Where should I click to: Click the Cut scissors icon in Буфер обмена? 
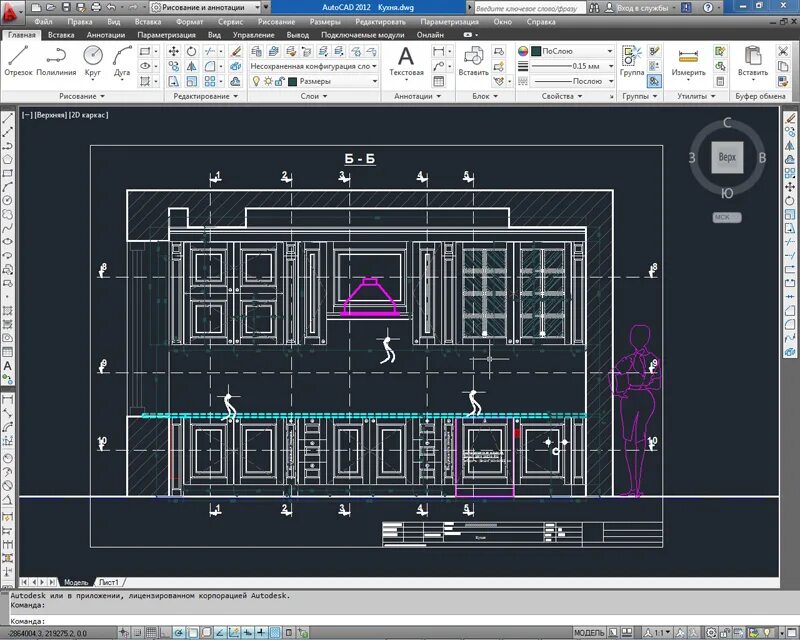click(x=783, y=51)
